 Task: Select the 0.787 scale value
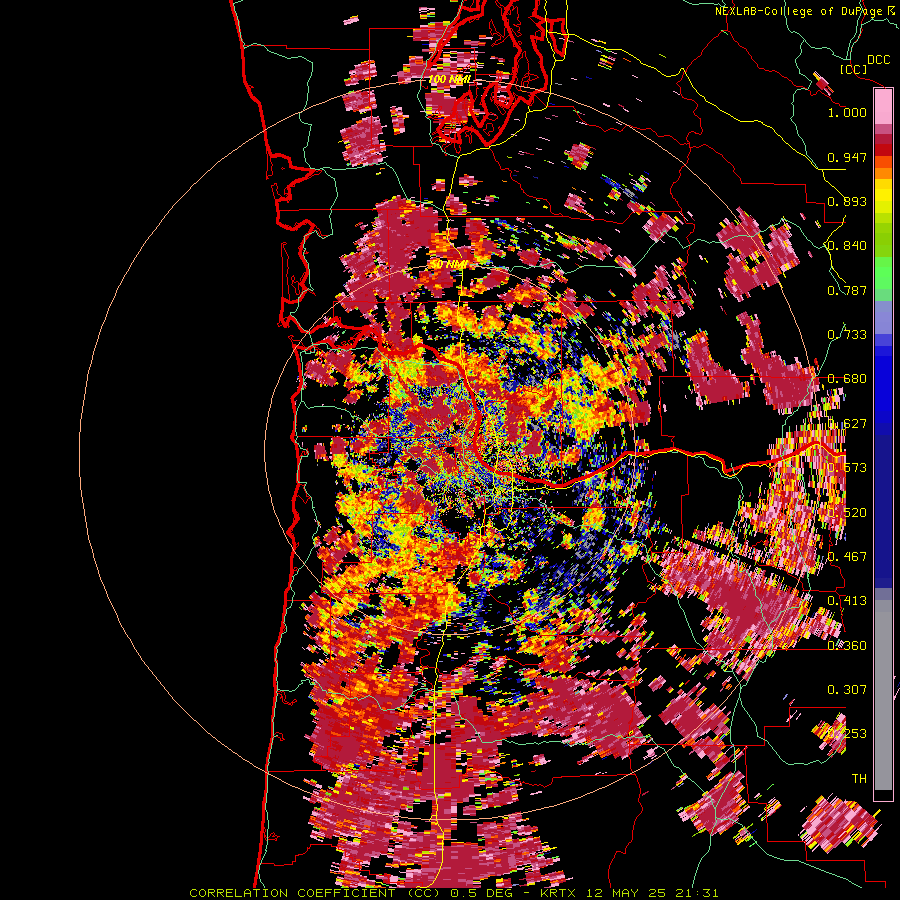(x=847, y=290)
